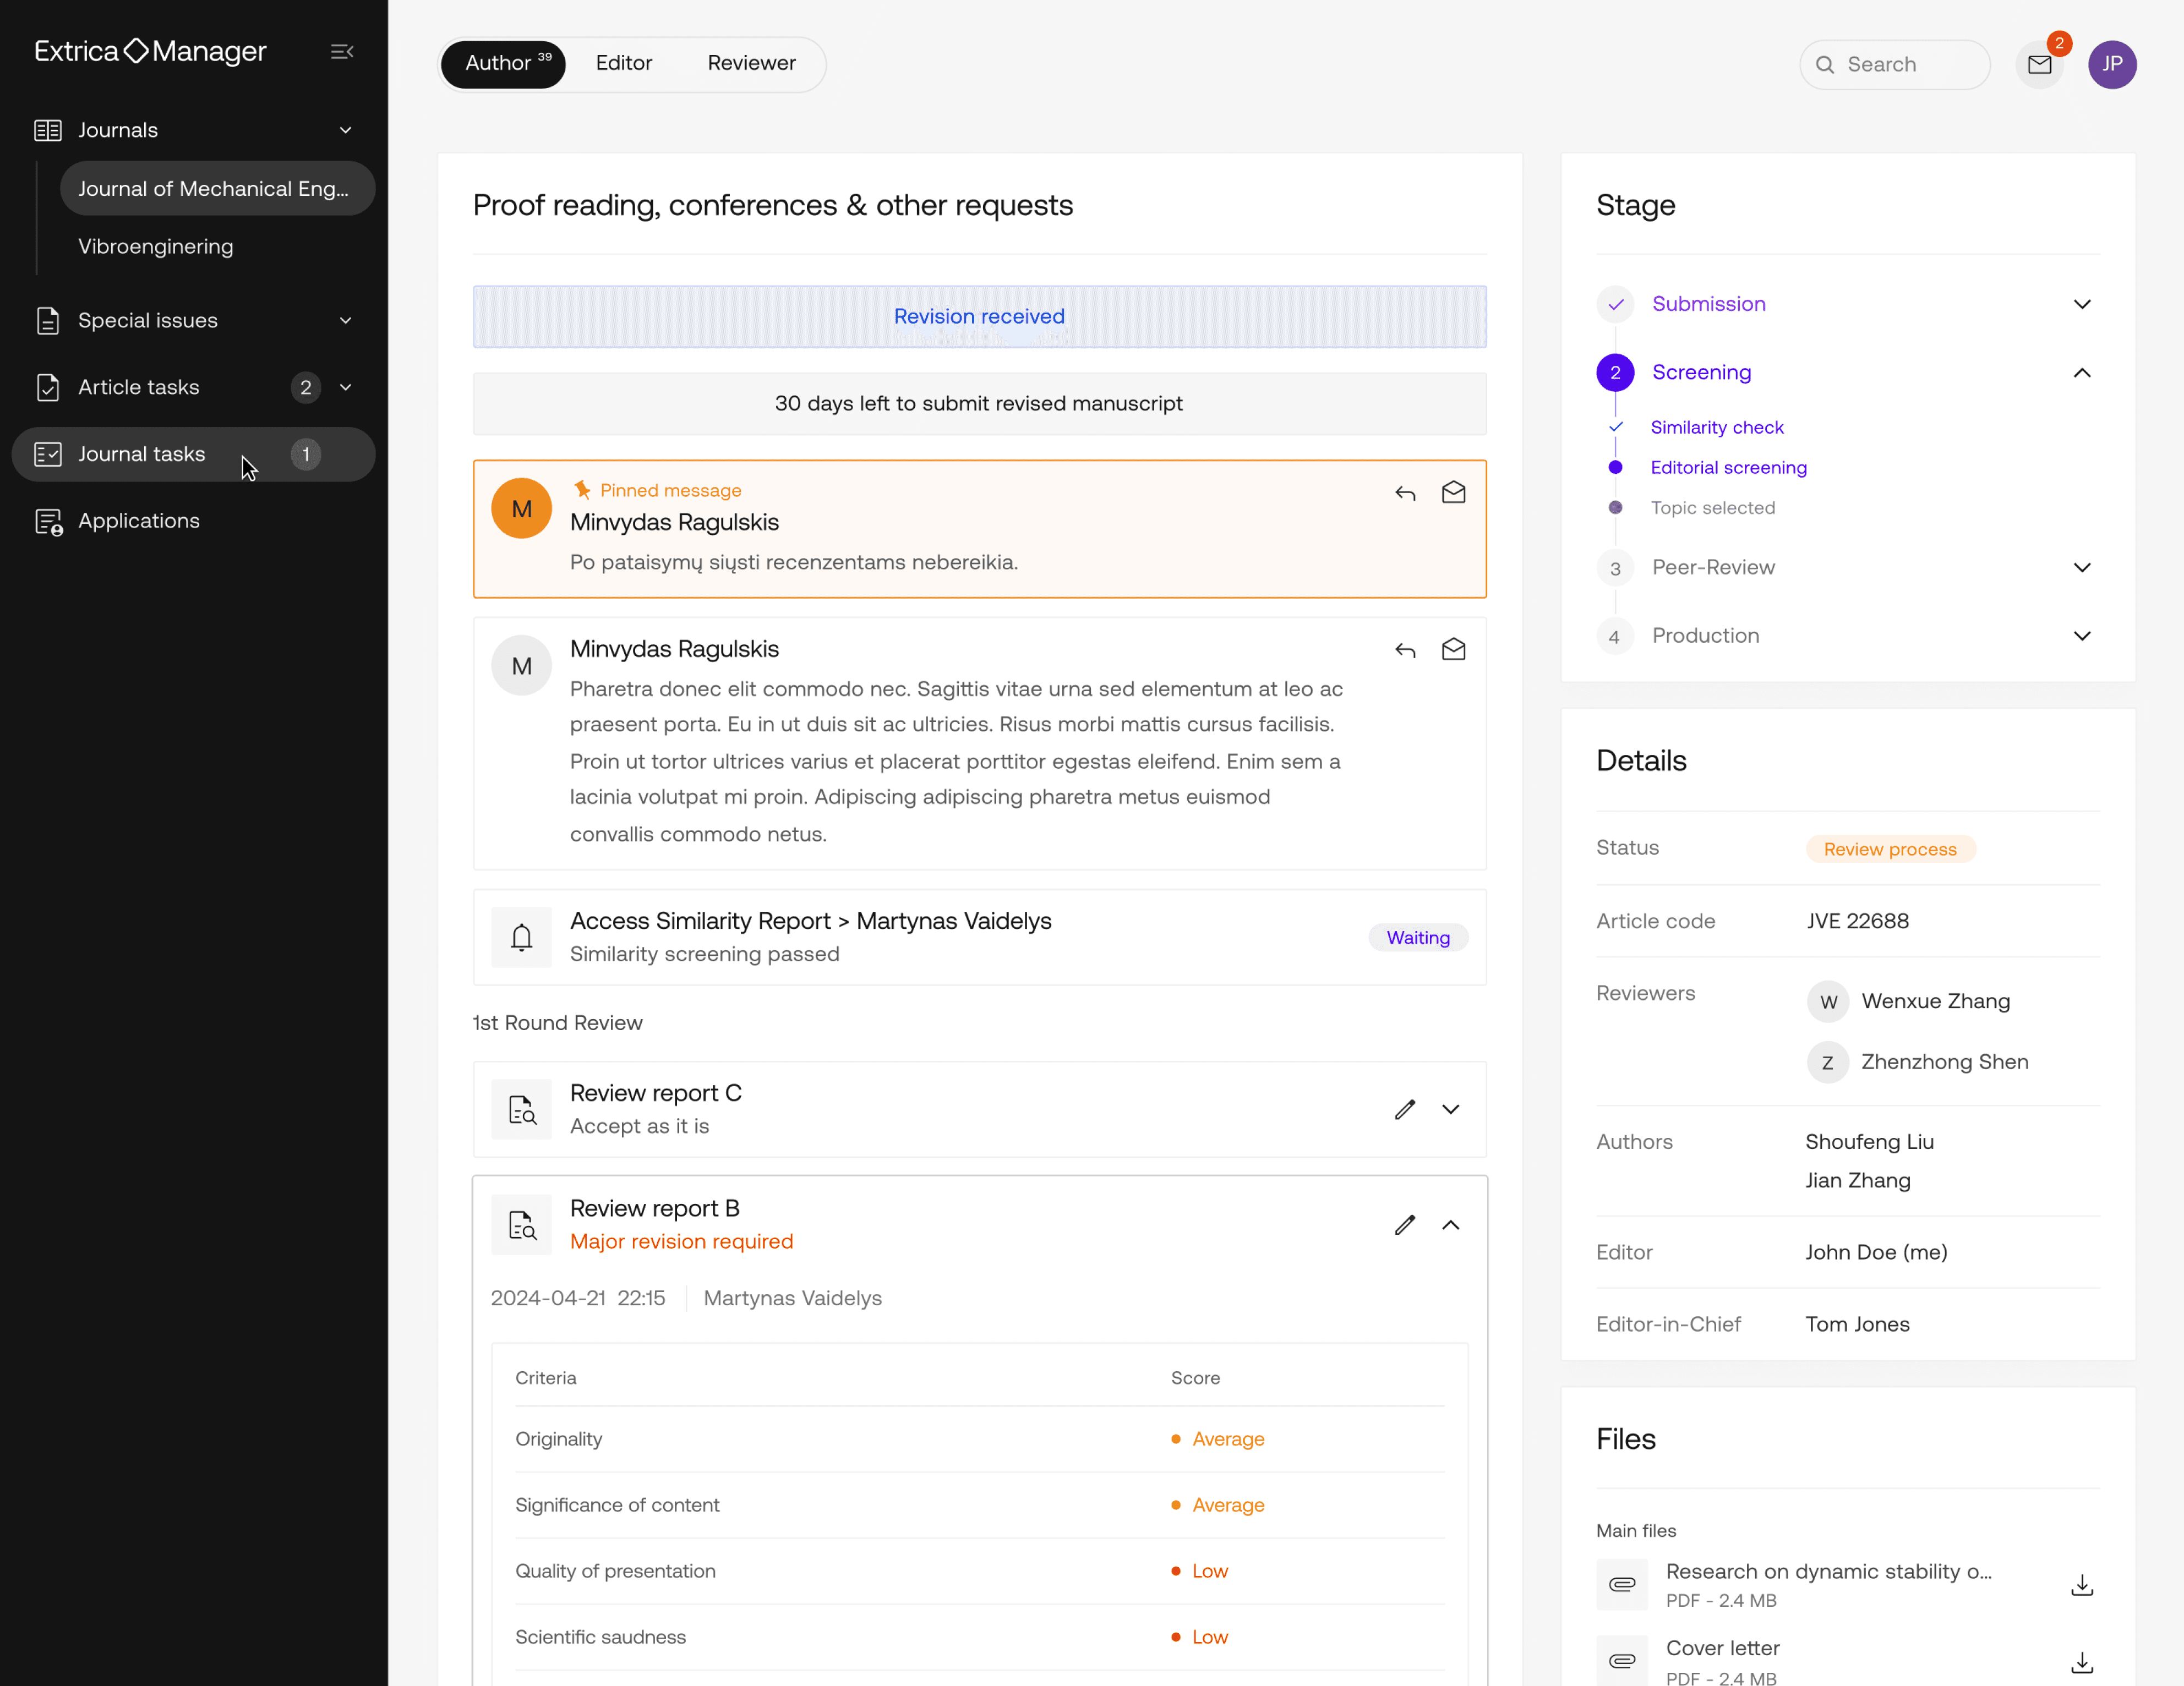Viewport: 2184px width, 1686px height.
Task: Download the Cover letter file
Action: [2081, 1662]
